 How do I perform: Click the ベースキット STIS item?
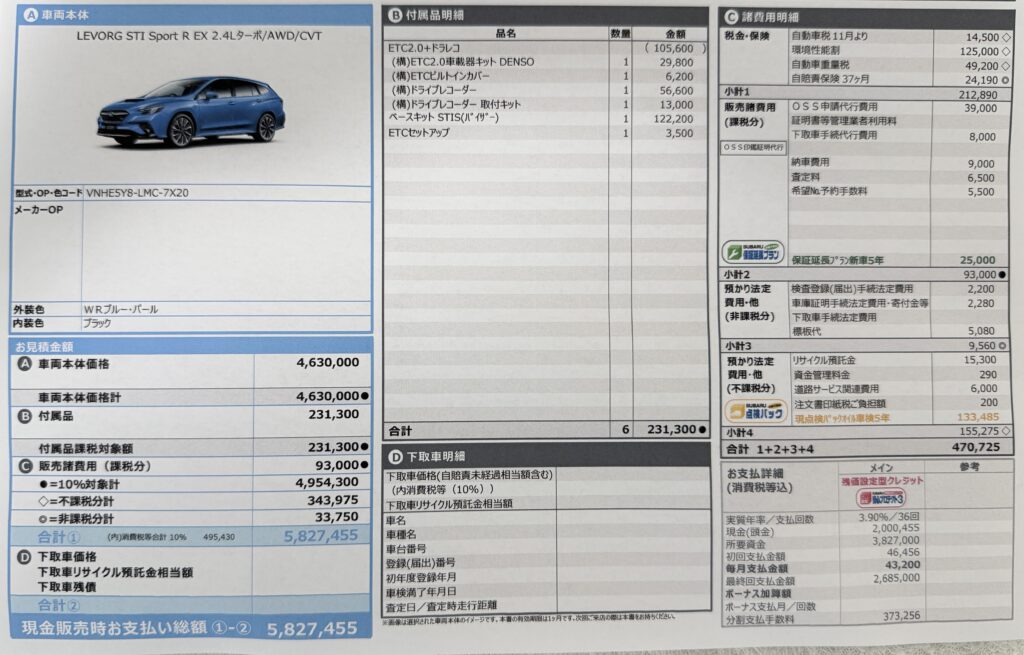443,118
